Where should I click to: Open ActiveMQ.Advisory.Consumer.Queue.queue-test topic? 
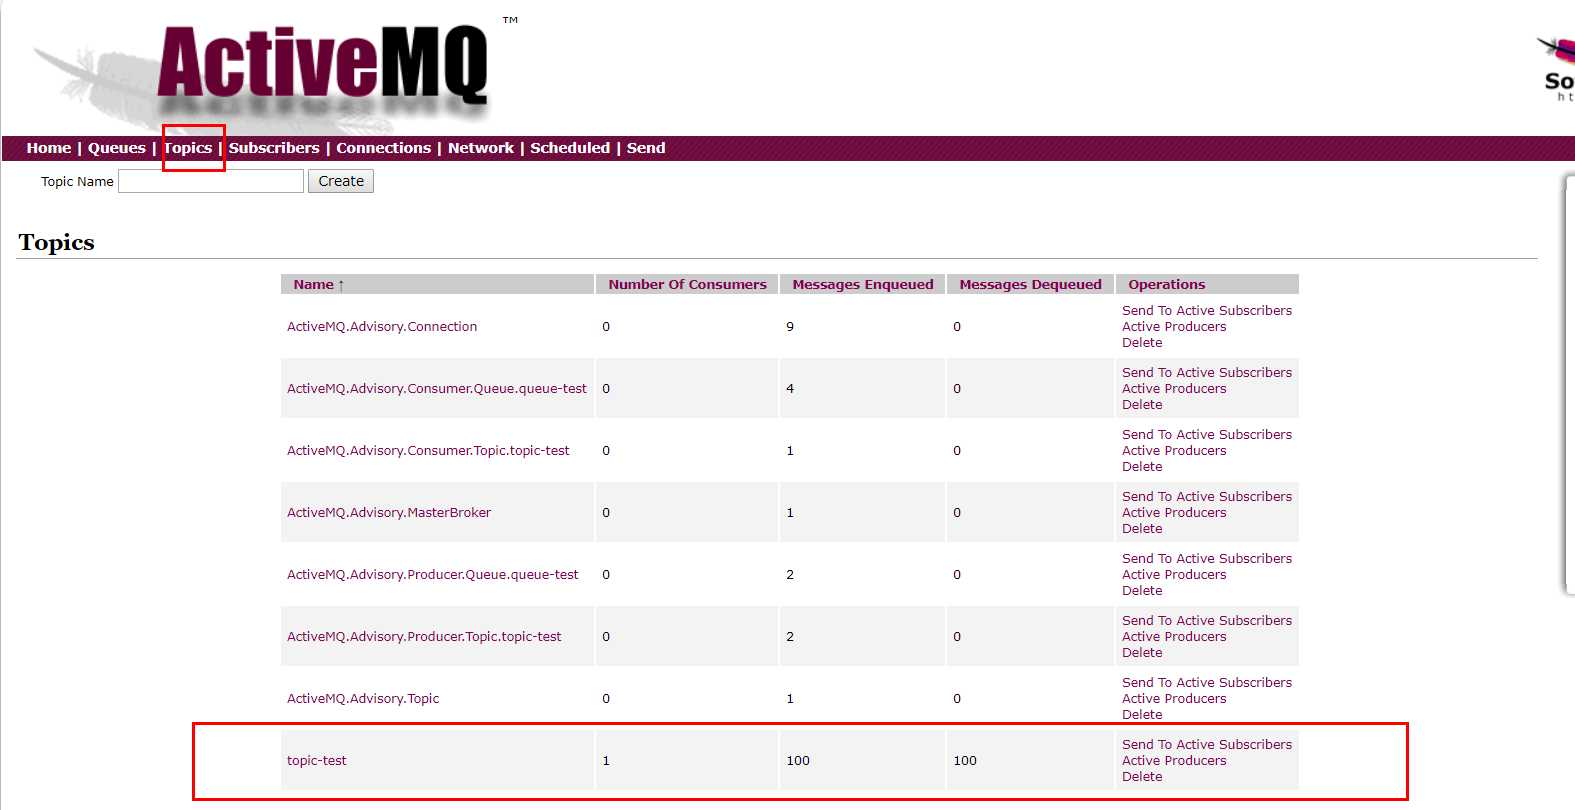coord(437,389)
